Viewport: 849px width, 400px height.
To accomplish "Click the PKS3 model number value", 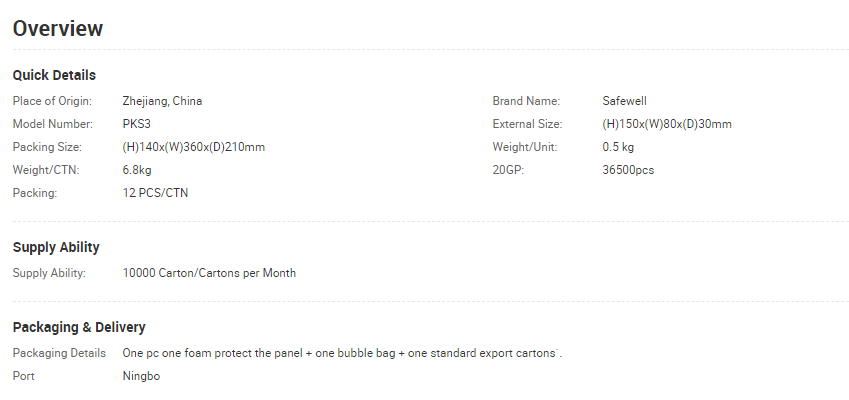I will point(136,124).
